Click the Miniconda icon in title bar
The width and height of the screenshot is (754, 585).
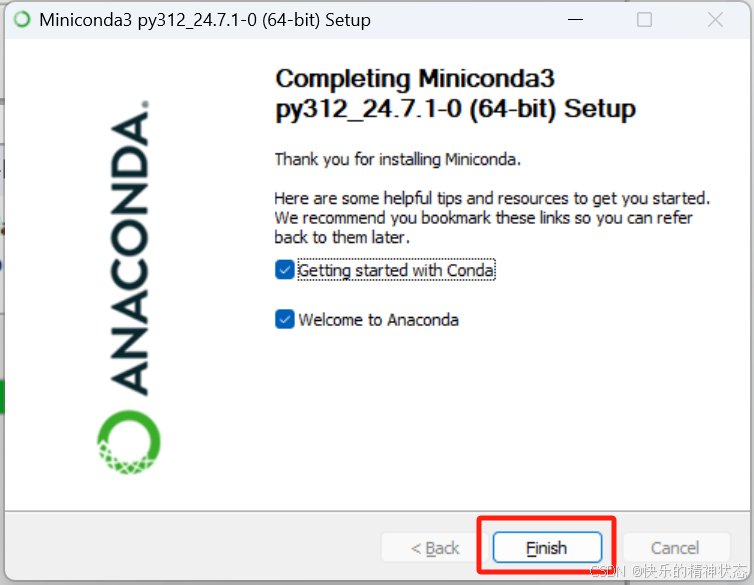point(22,20)
